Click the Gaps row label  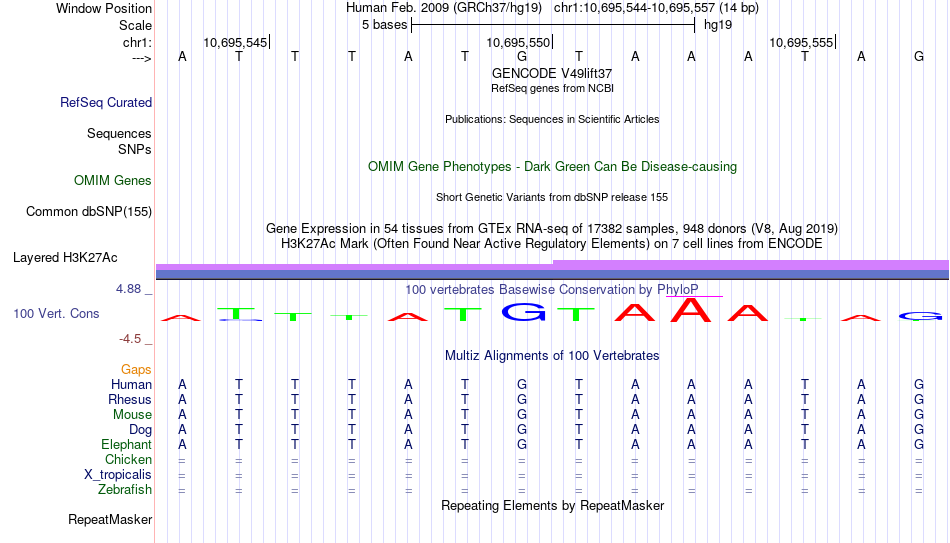[x=136, y=370]
